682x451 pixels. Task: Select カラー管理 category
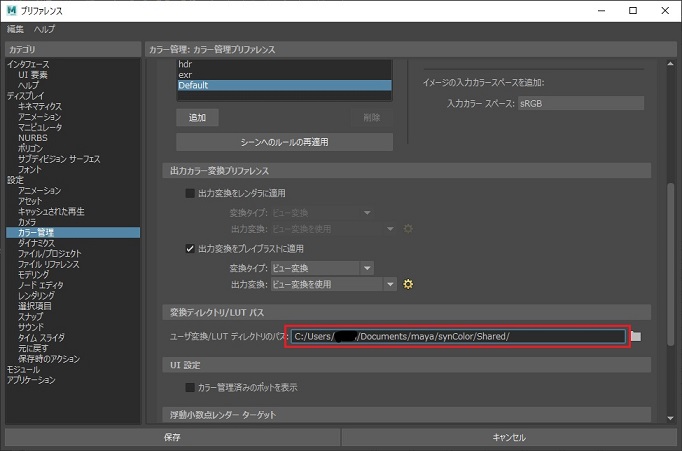pyautogui.click(x=73, y=232)
